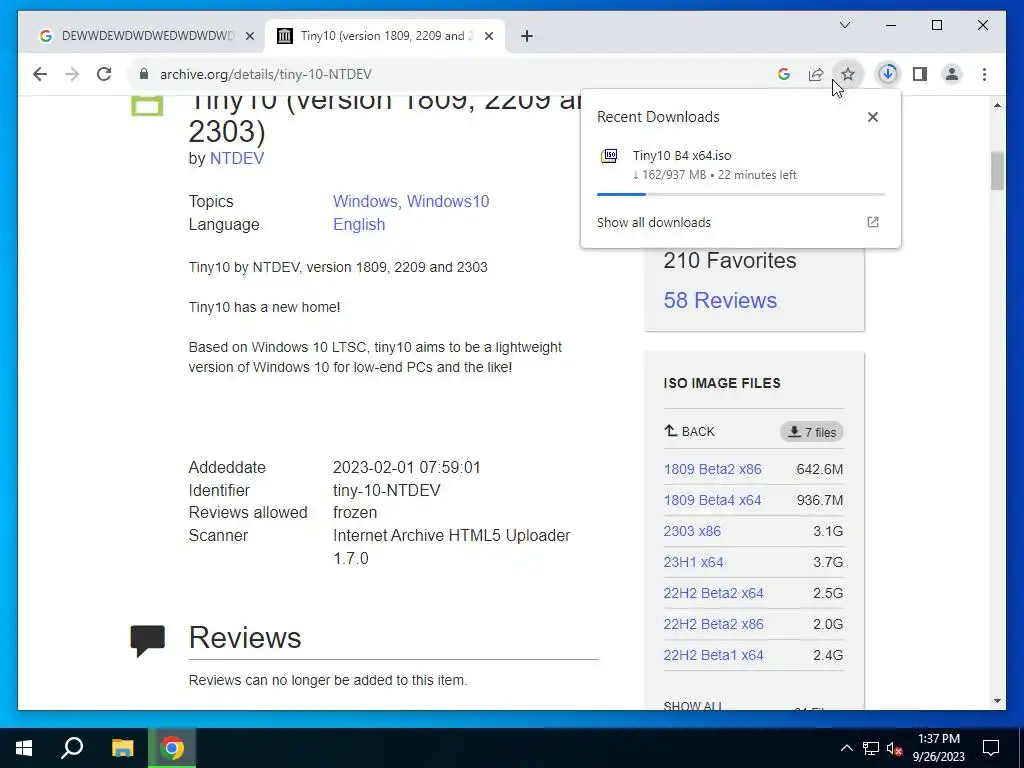Viewport: 1024px width, 768px height.
Task: Open downloads page via external-link icon
Action: click(872, 222)
